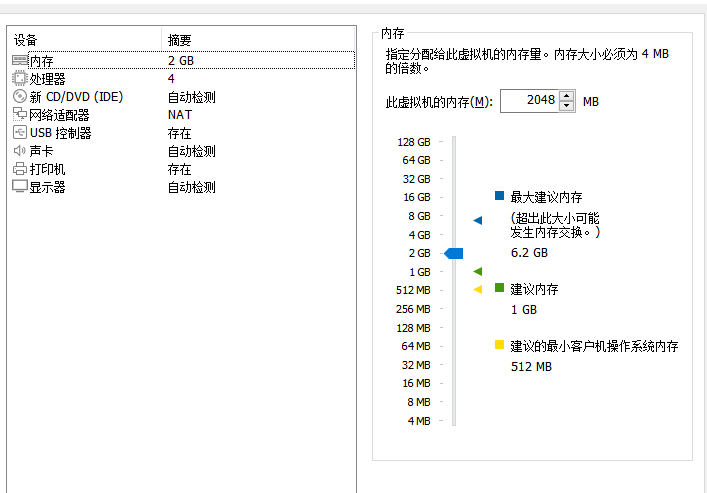Click the 此虚拟机的内存(M) label
This screenshot has height=493, width=707.
click(439, 102)
